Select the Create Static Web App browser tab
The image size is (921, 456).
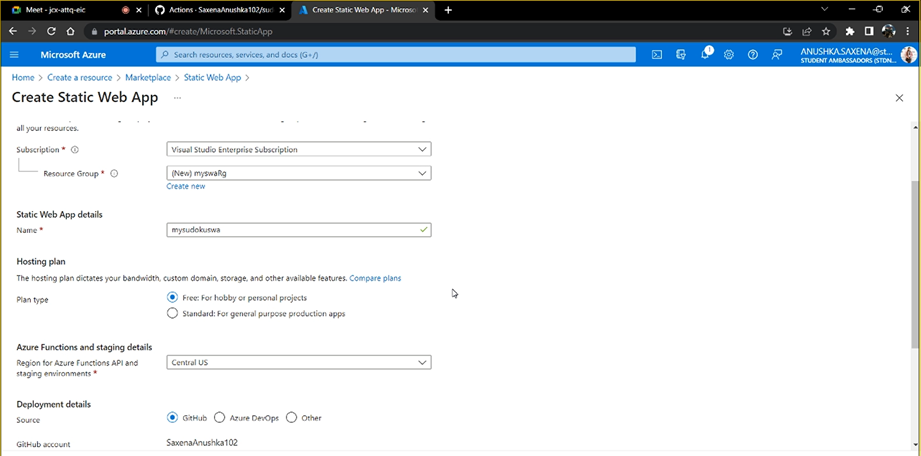pyautogui.click(x=364, y=10)
